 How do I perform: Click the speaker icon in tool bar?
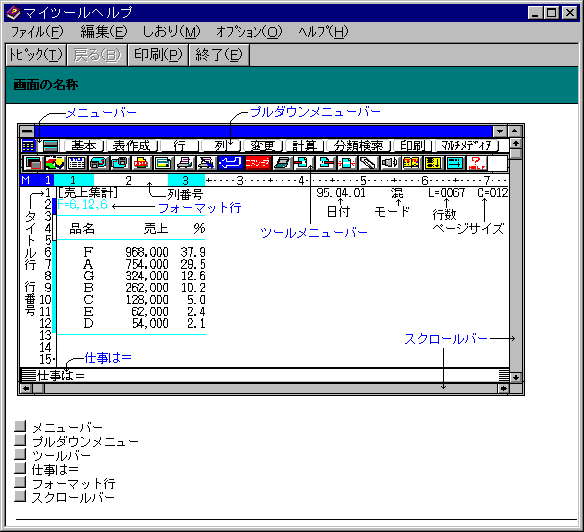[390, 163]
